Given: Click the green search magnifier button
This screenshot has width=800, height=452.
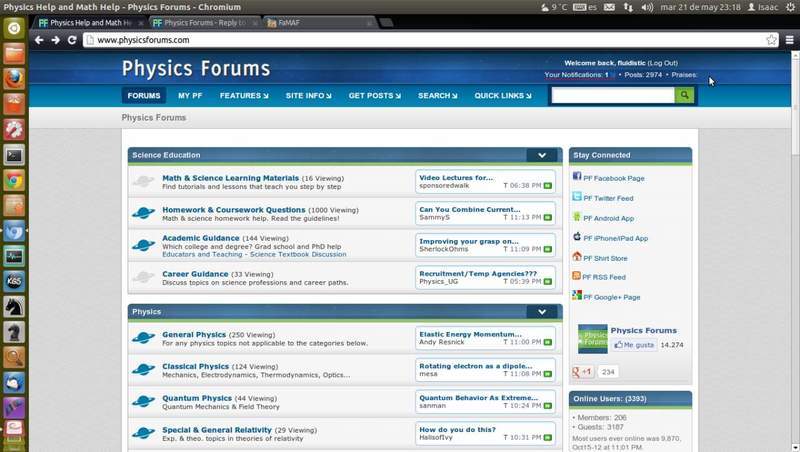Looking at the screenshot, I should point(684,95).
